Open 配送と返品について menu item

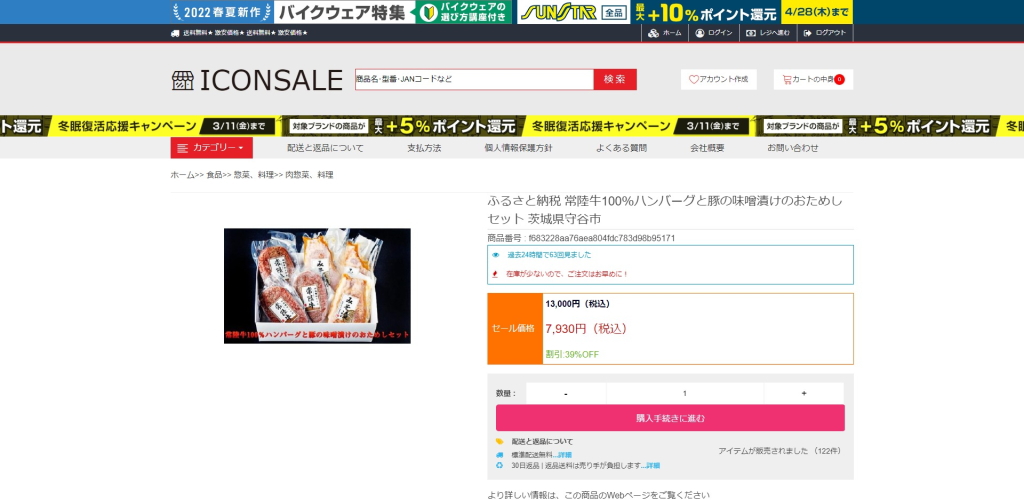pyautogui.click(x=325, y=148)
